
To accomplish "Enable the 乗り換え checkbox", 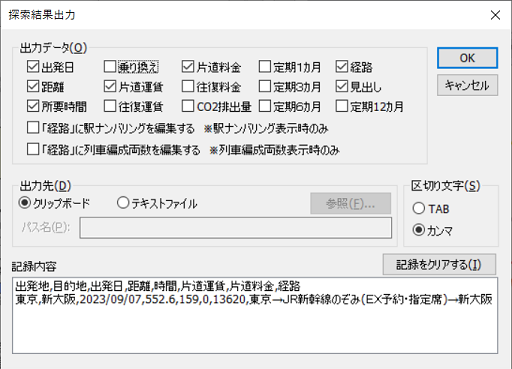I will coord(110,67).
